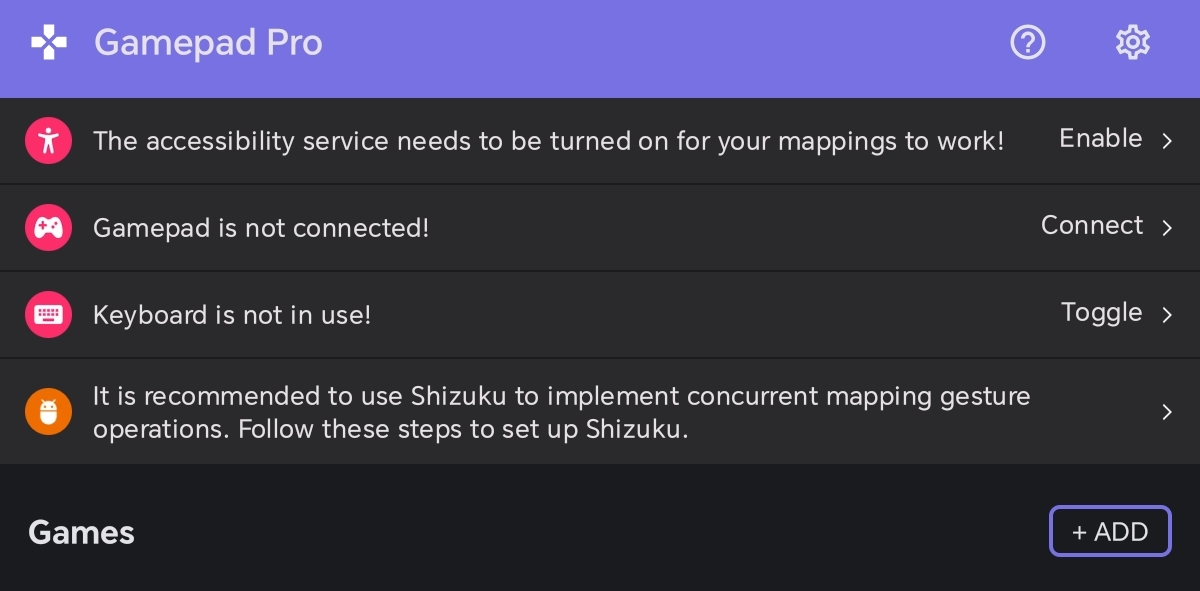Open the chevron on the Shizuku row

coord(1167,412)
